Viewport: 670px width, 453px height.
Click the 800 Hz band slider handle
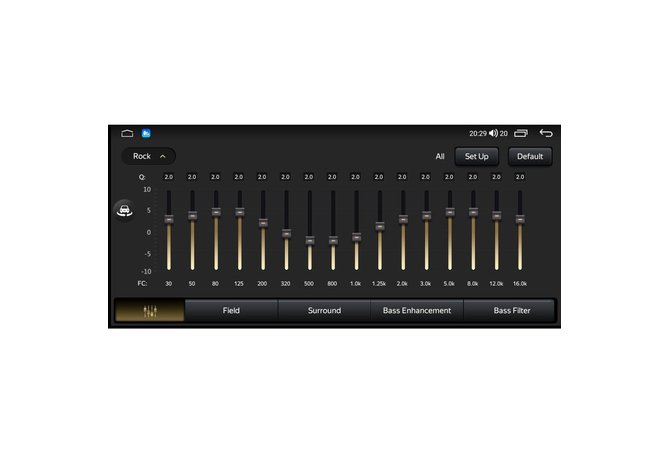pyautogui.click(x=333, y=240)
